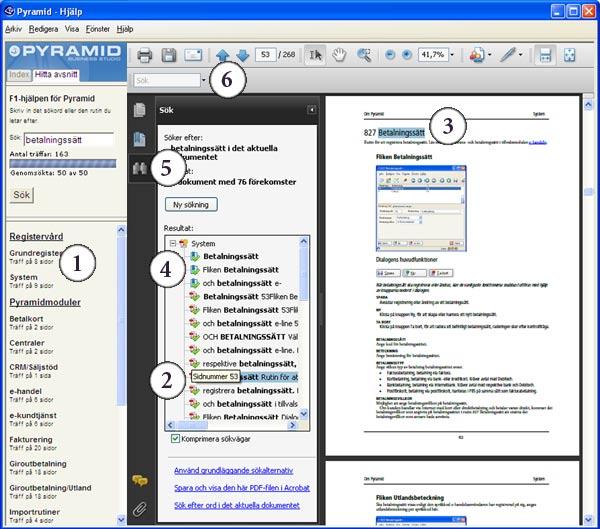The image size is (600, 529).
Task: Open the binoculars search panel icon
Action: [x=140, y=168]
